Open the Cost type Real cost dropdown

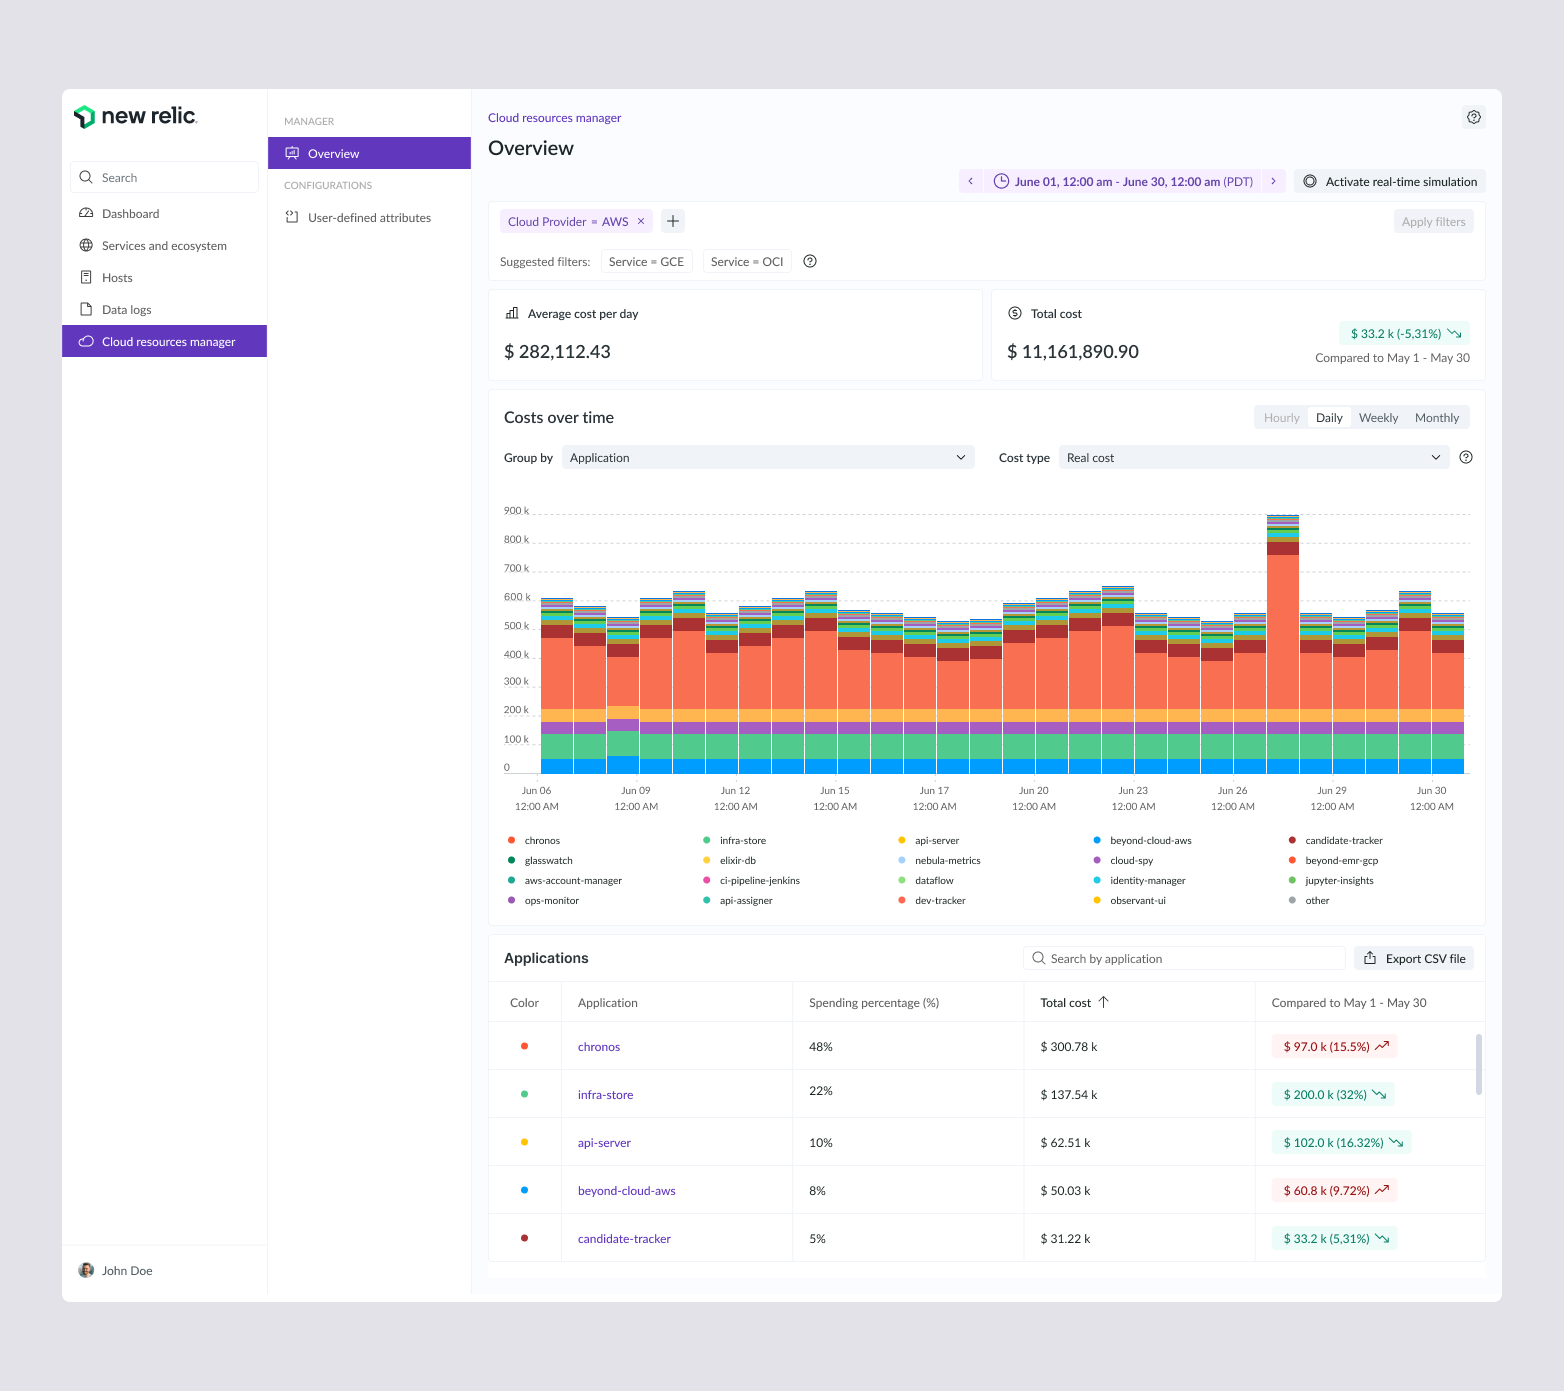tap(1254, 457)
